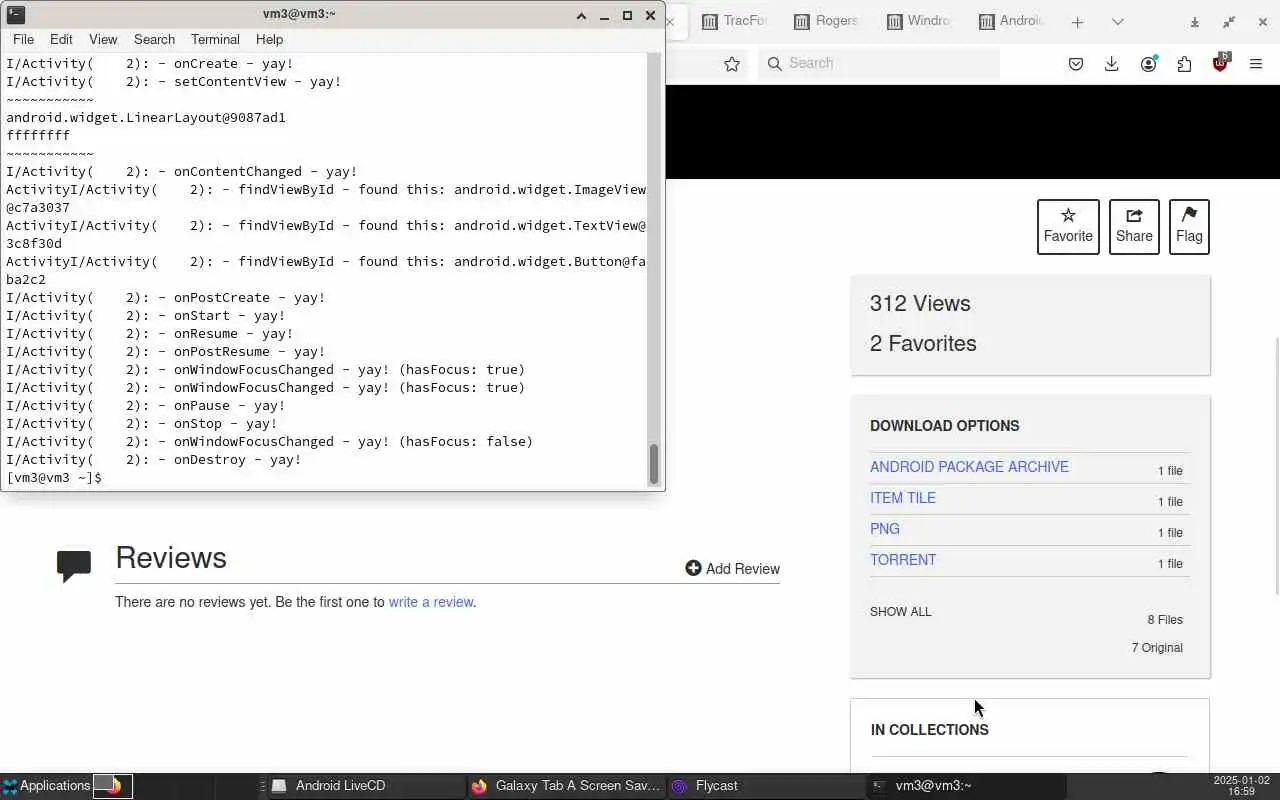Open the TORRENT download link

point(903,560)
